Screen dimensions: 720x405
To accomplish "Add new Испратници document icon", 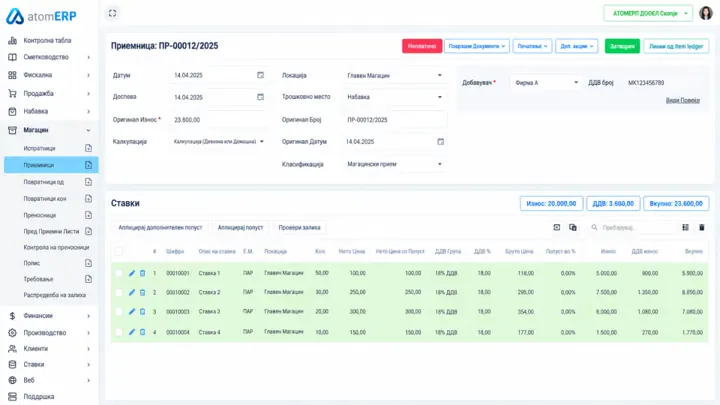I will [88, 148].
